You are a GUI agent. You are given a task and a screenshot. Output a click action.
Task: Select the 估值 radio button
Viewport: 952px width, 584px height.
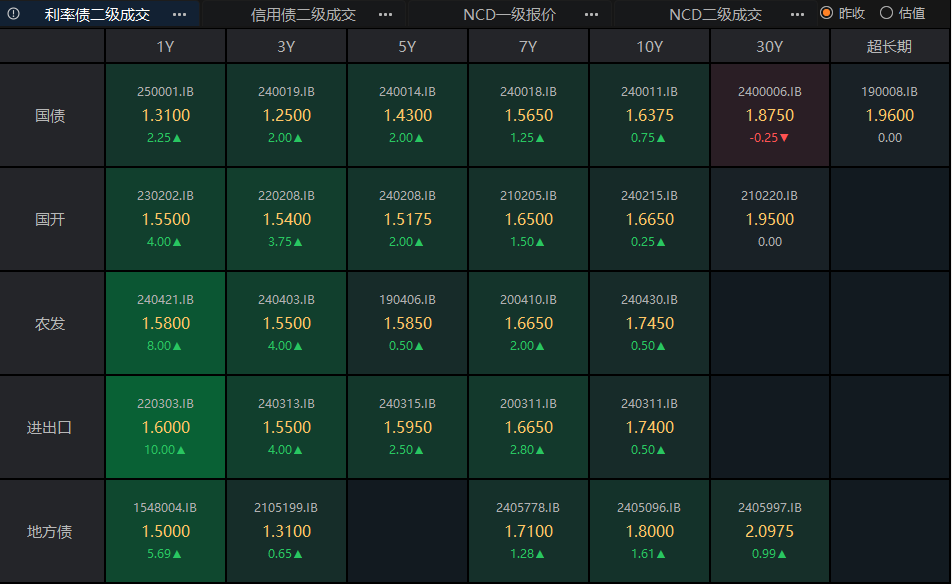[886, 13]
